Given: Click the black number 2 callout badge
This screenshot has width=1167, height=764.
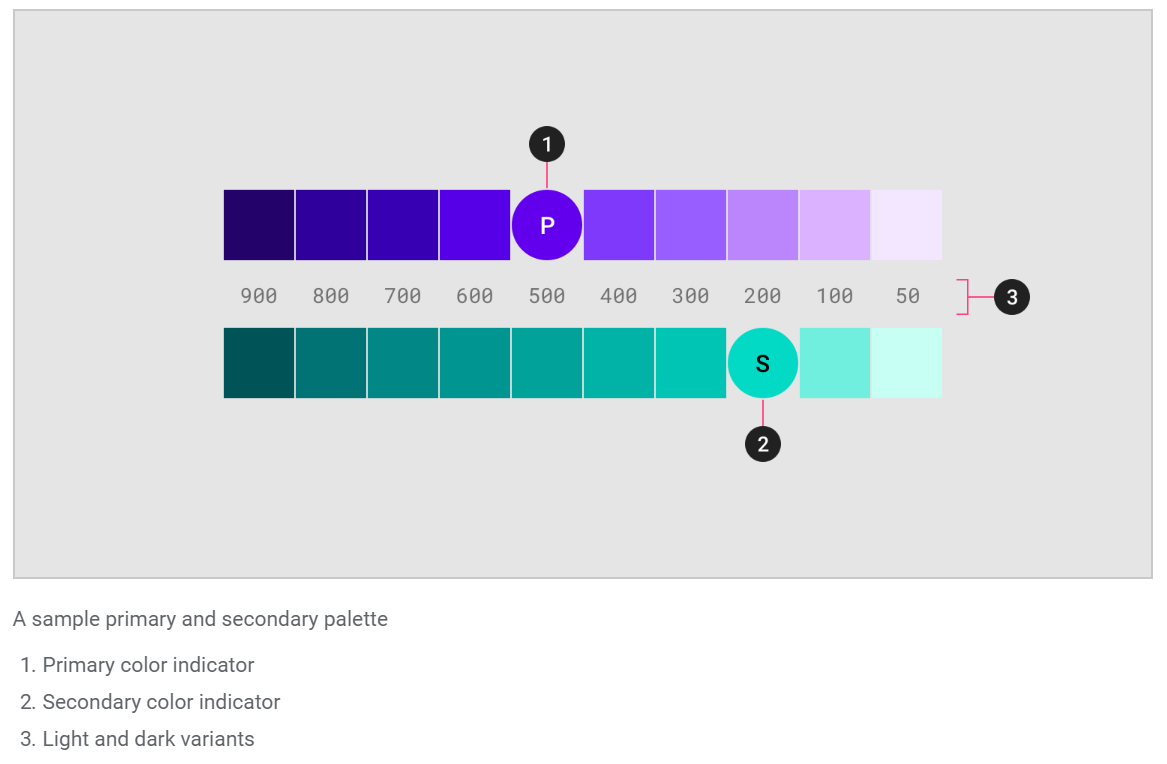Looking at the screenshot, I should tap(763, 444).
